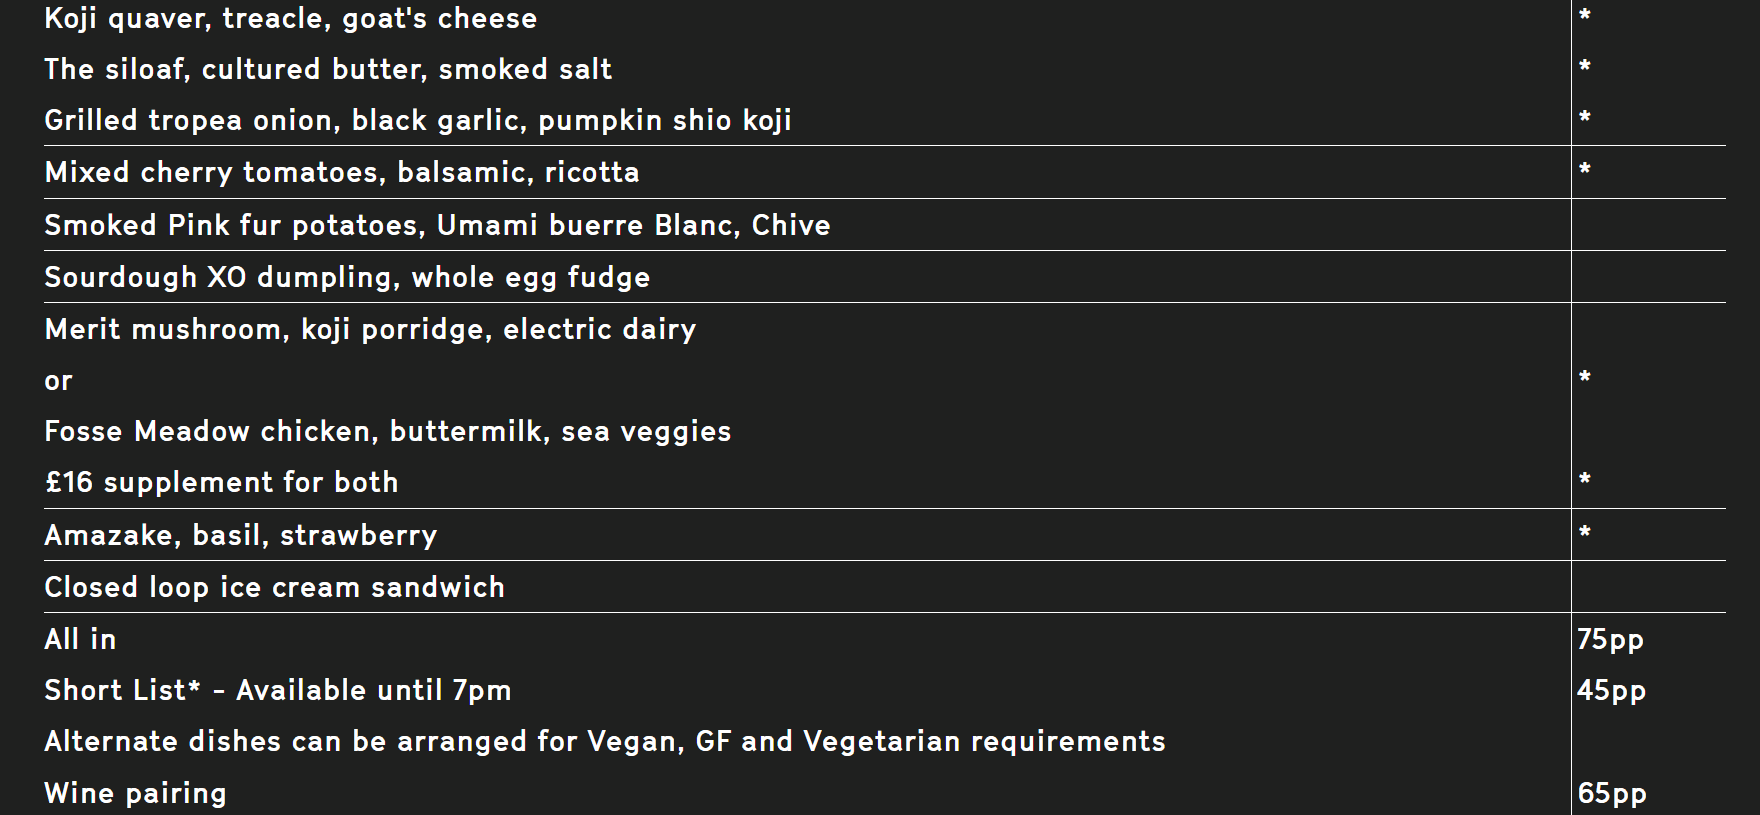Click the Smoked Pink fur potatoes row
The height and width of the screenshot is (815, 1760).
(x=437, y=226)
